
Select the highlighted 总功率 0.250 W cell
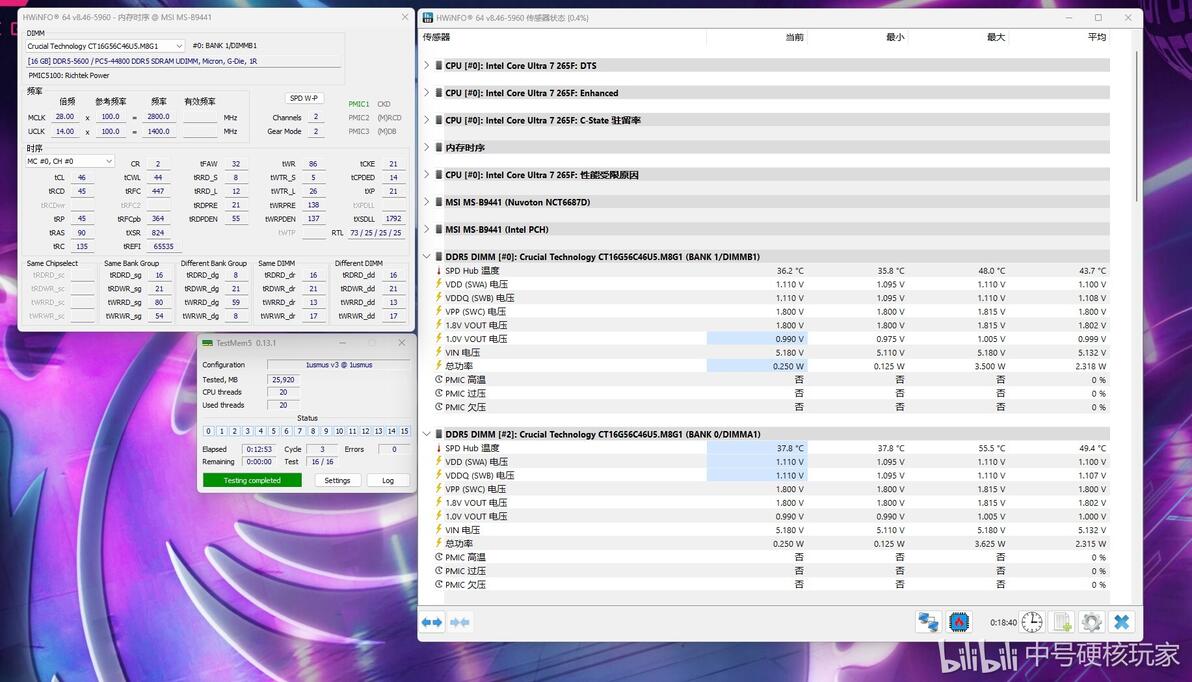click(756, 366)
